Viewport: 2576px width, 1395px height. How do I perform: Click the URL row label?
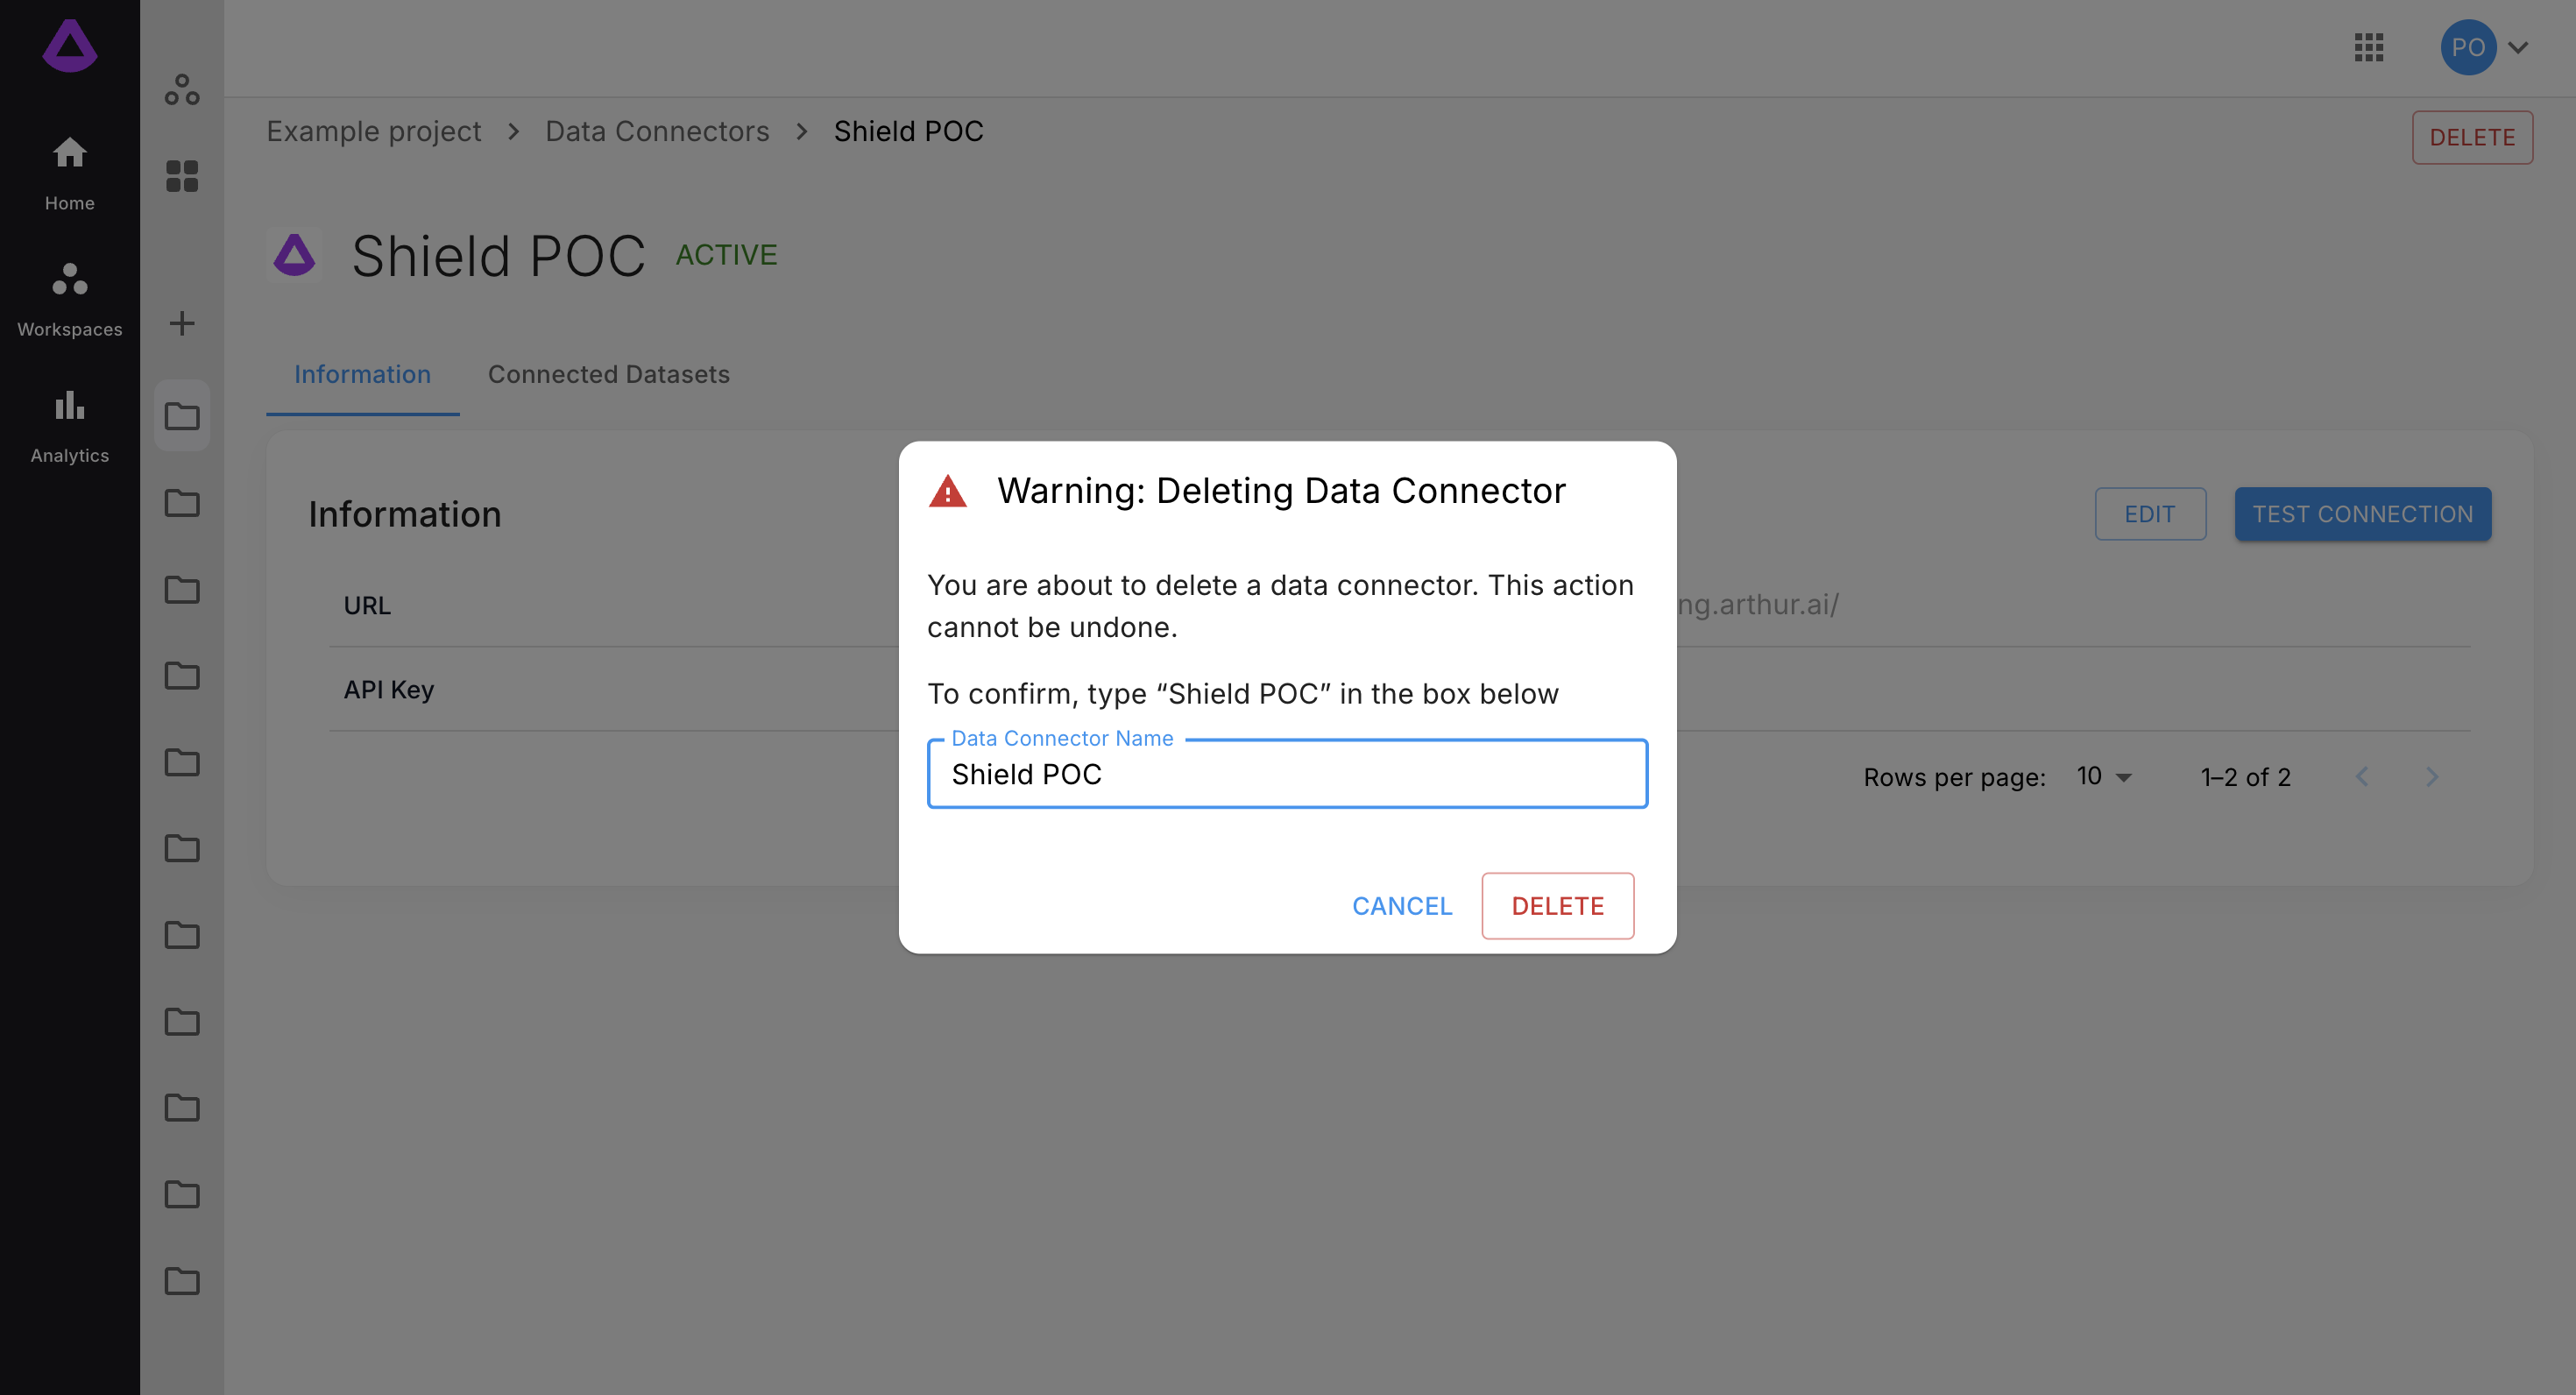pos(367,606)
